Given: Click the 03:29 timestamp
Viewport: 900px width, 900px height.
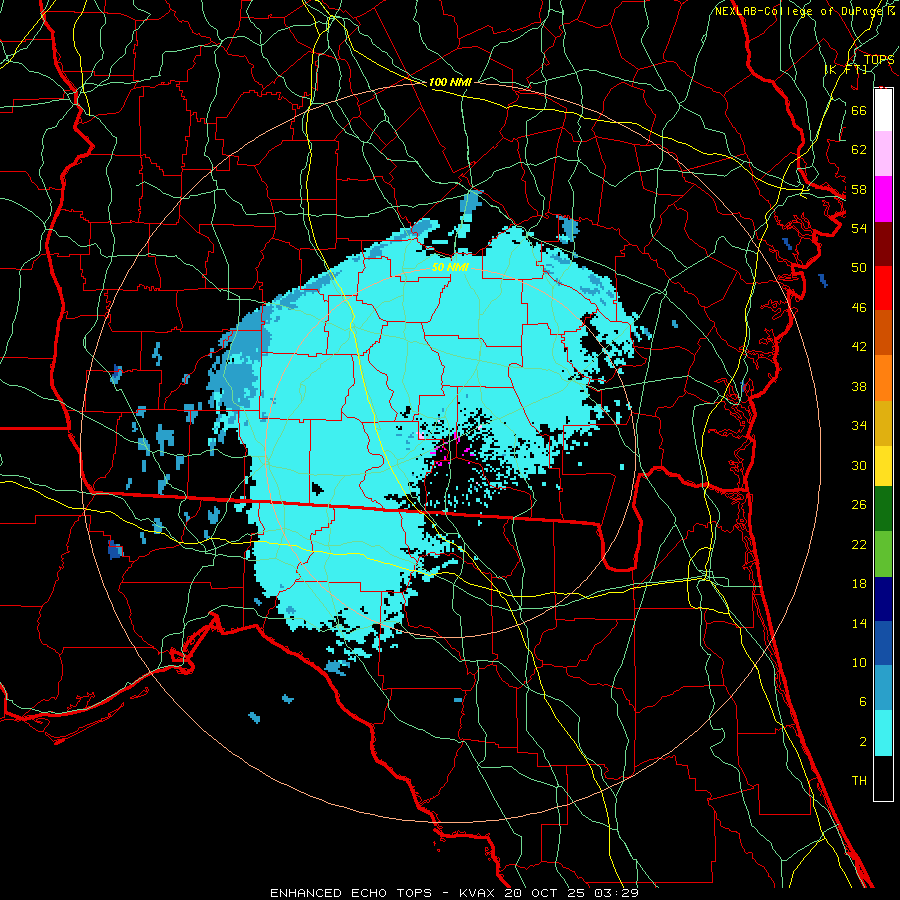Looking at the screenshot, I should (616, 893).
